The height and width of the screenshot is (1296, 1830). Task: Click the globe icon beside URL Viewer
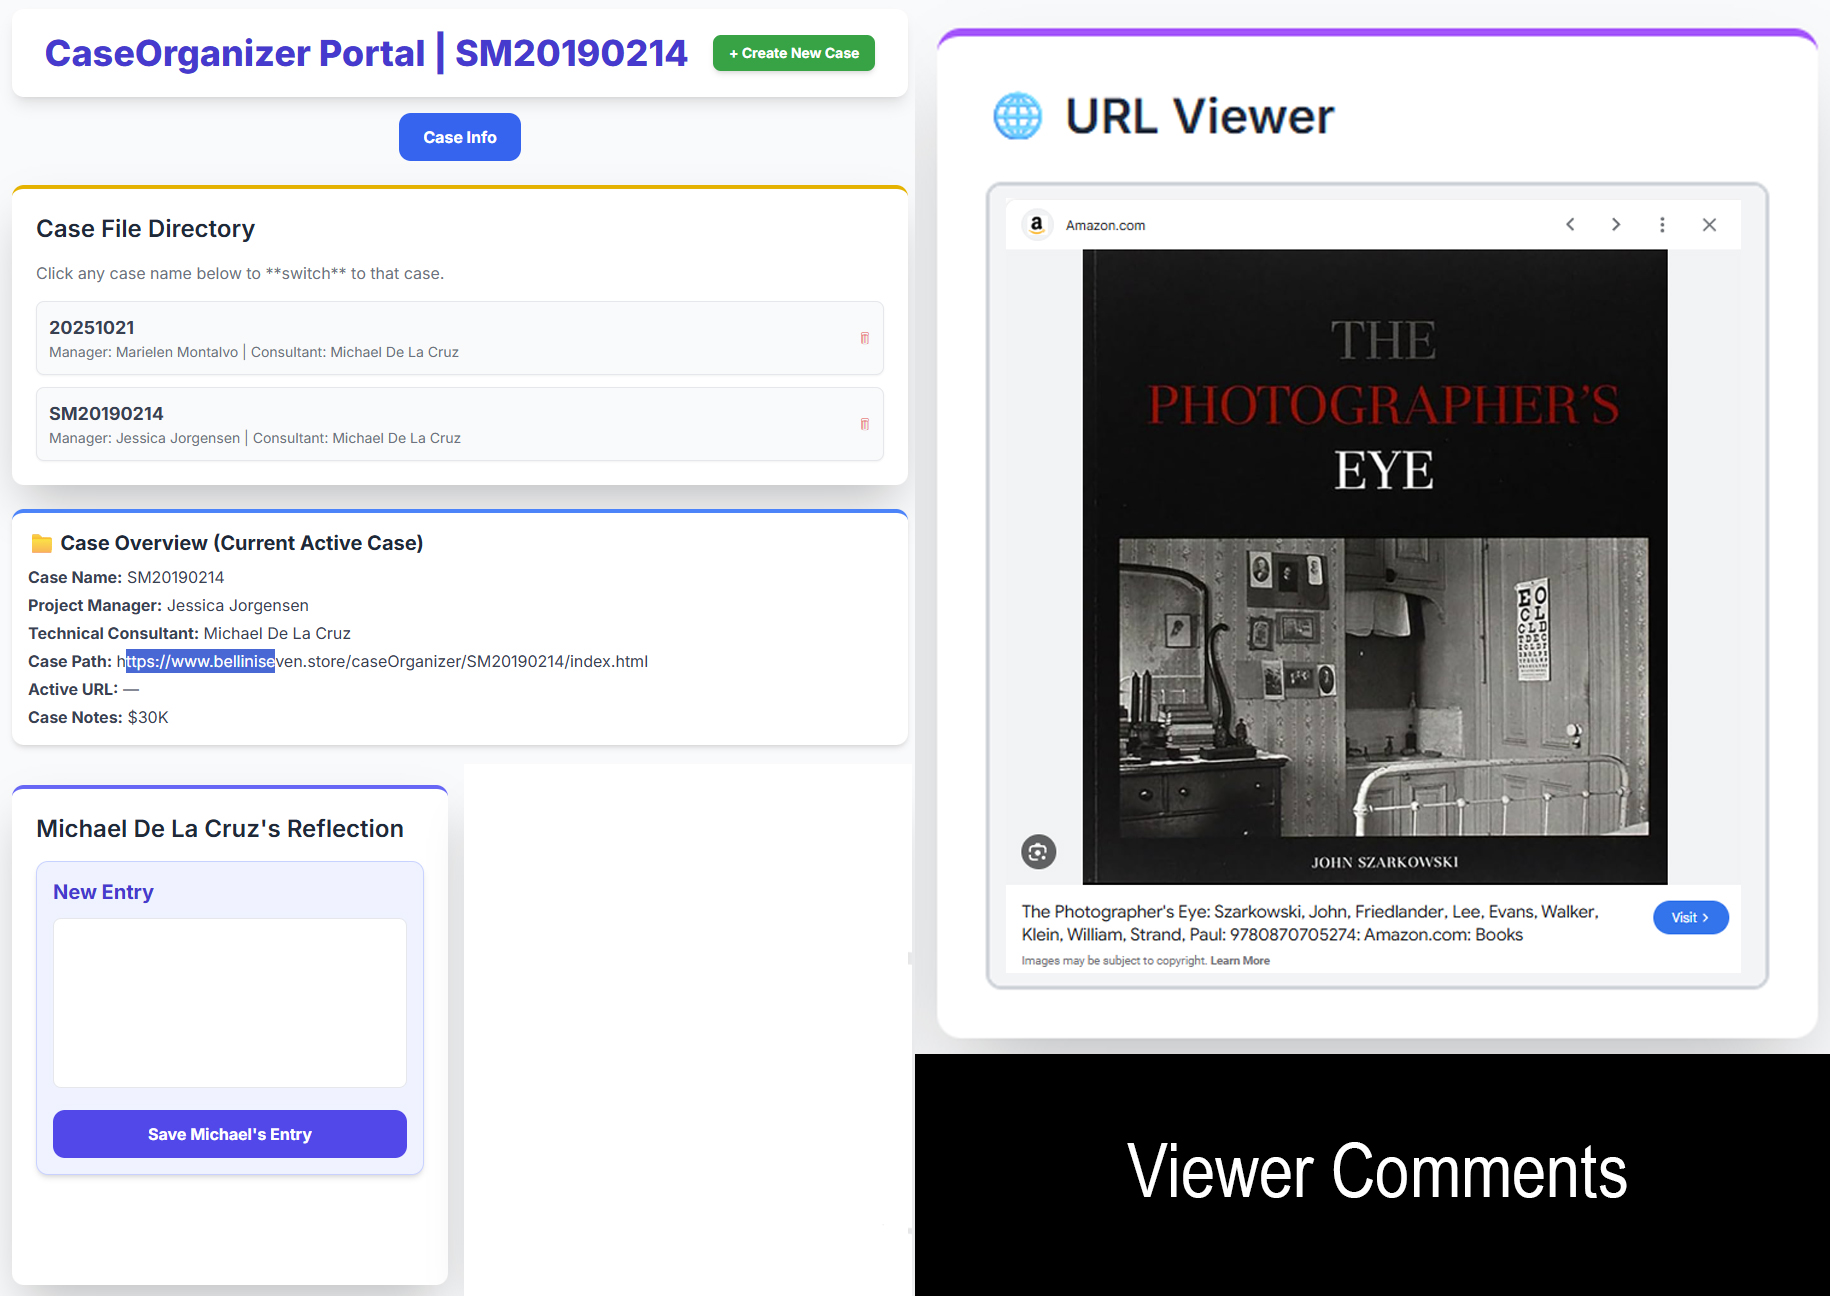1017,116
